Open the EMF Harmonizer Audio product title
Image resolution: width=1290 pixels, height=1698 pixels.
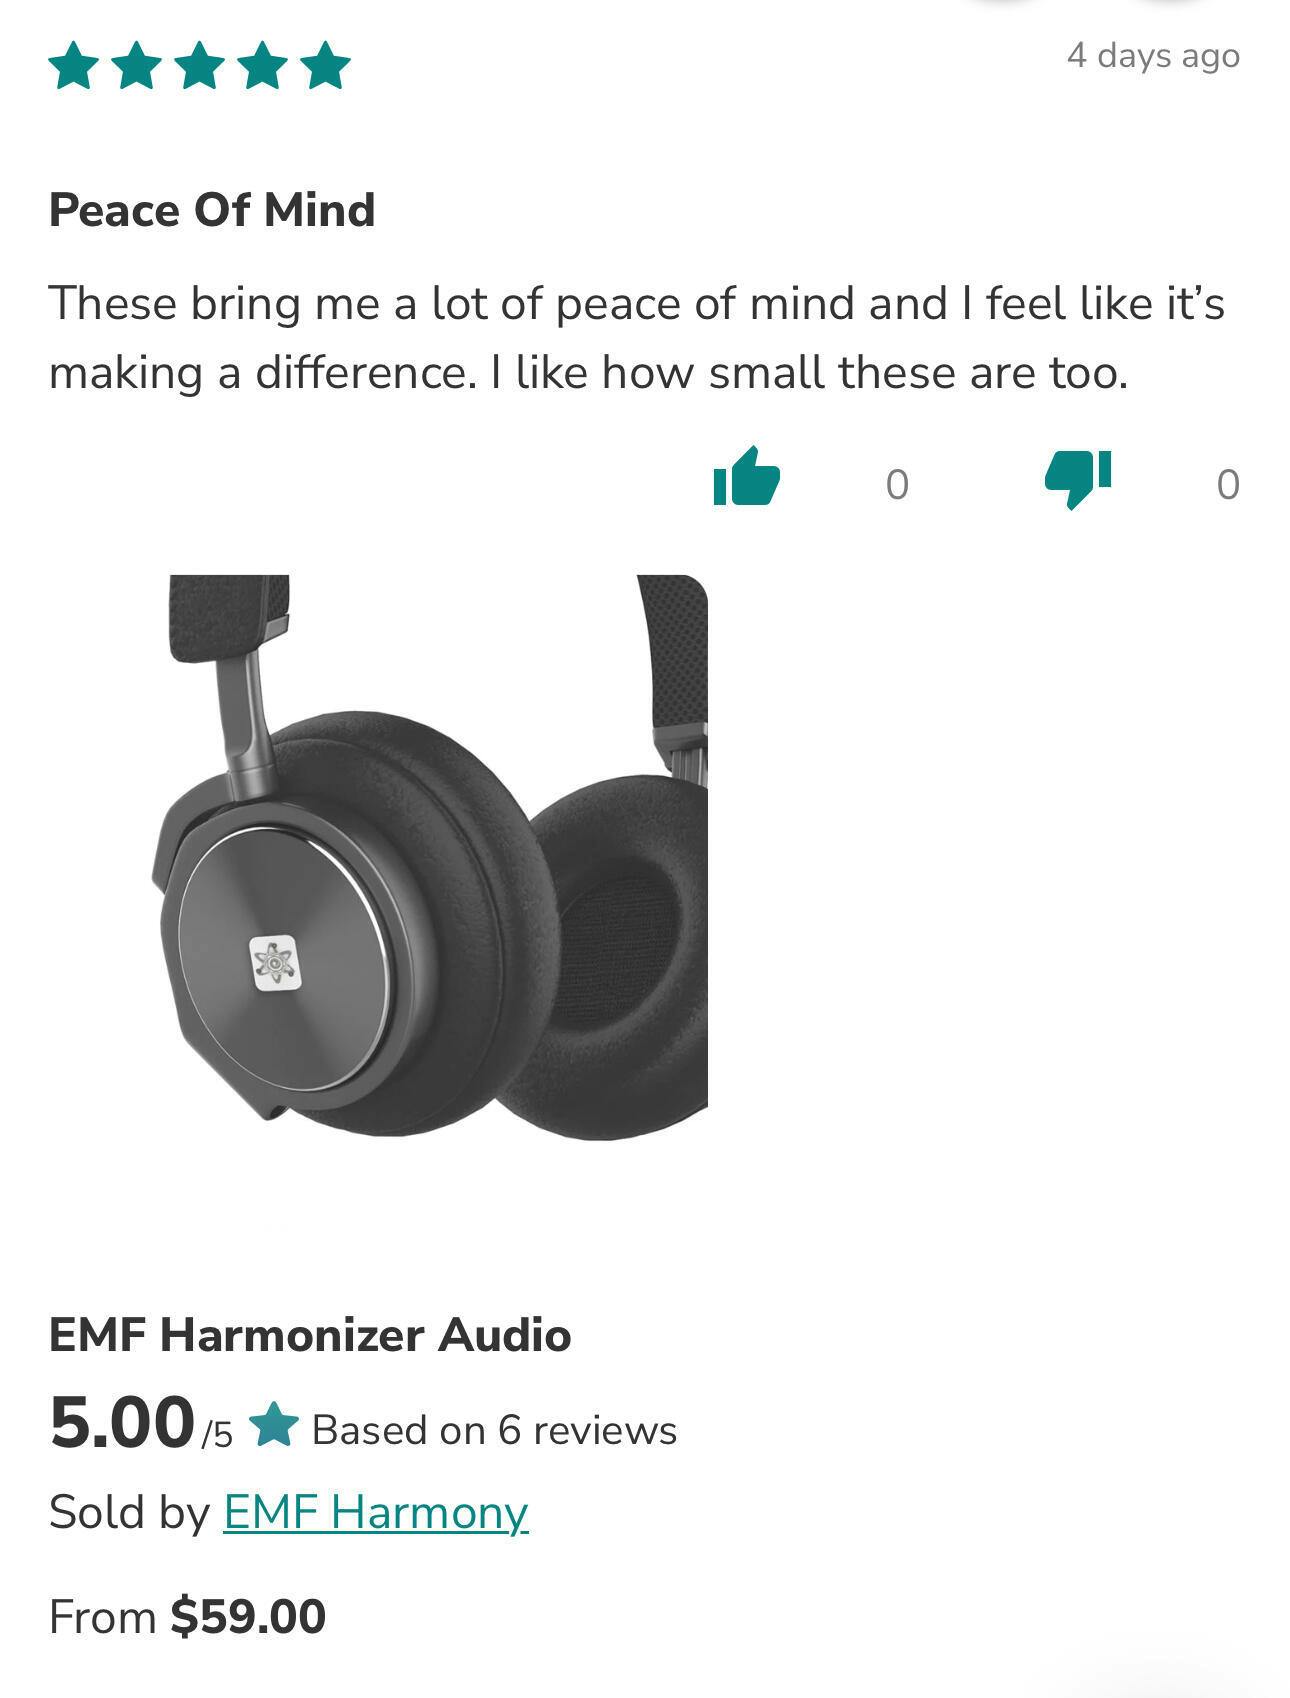pyautogui.click(x=310, y=1335)
